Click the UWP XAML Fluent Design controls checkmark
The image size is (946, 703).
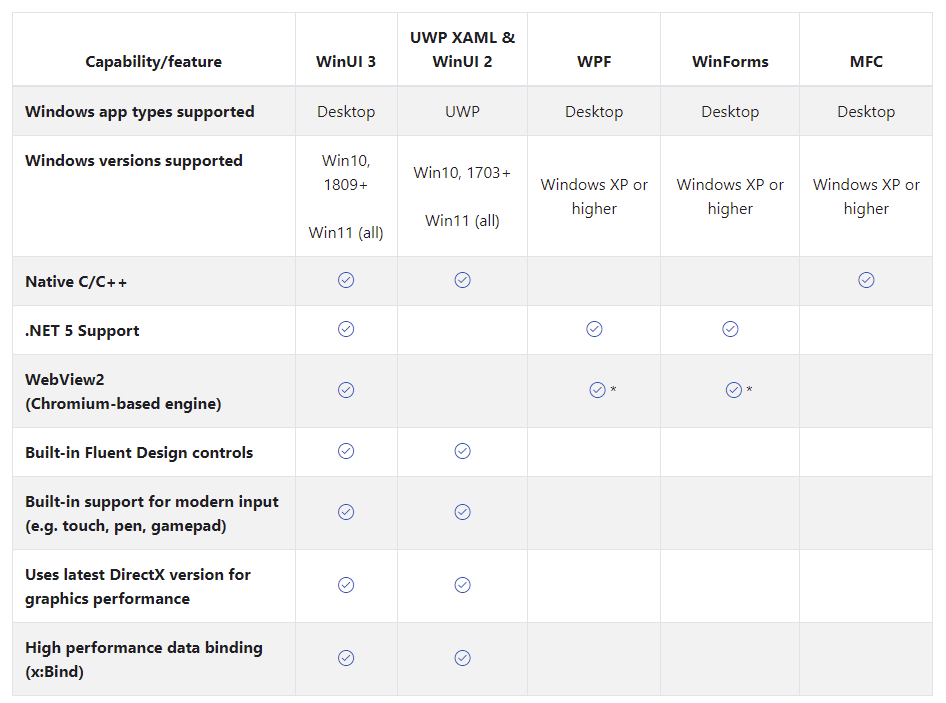462,451
